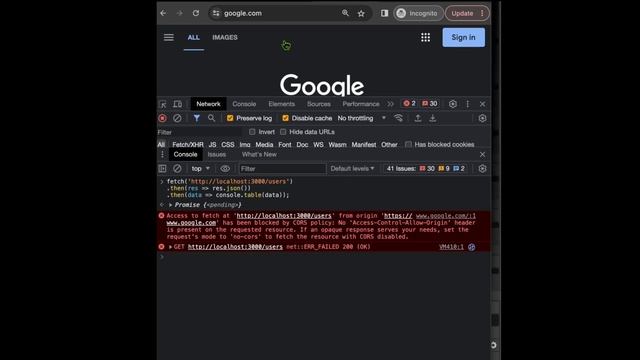Open the Performance panel tab
Screen dimensions: 640x360
point(361,104)
